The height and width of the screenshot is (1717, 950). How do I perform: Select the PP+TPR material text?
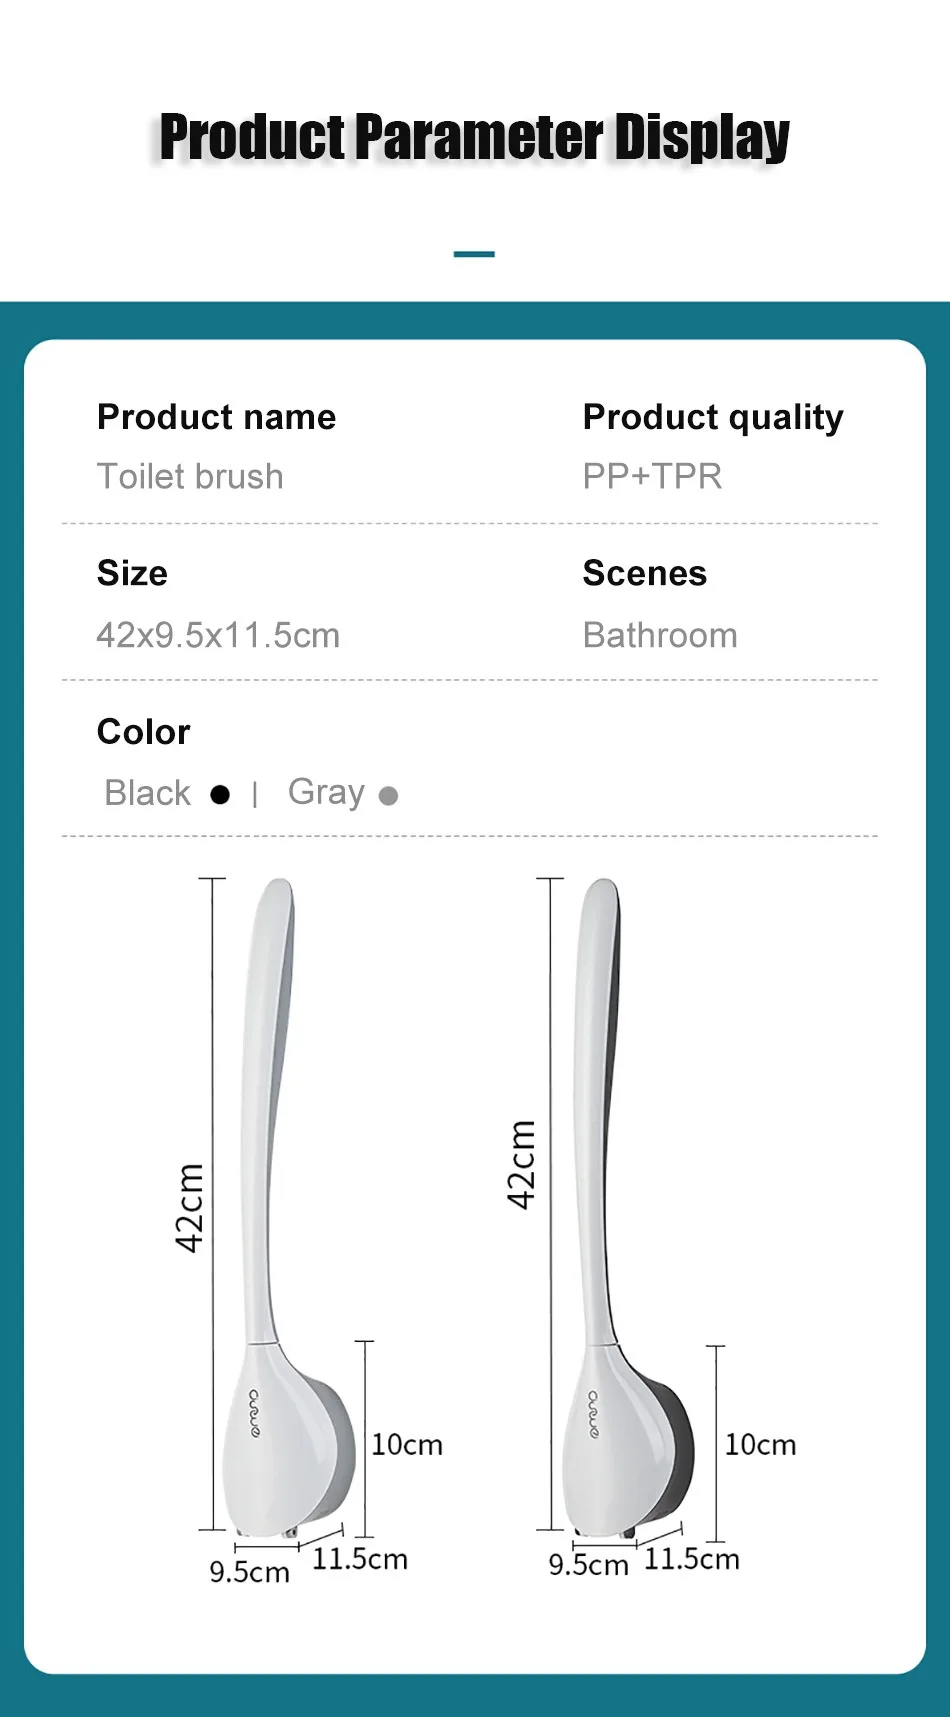tap(652, 477)
